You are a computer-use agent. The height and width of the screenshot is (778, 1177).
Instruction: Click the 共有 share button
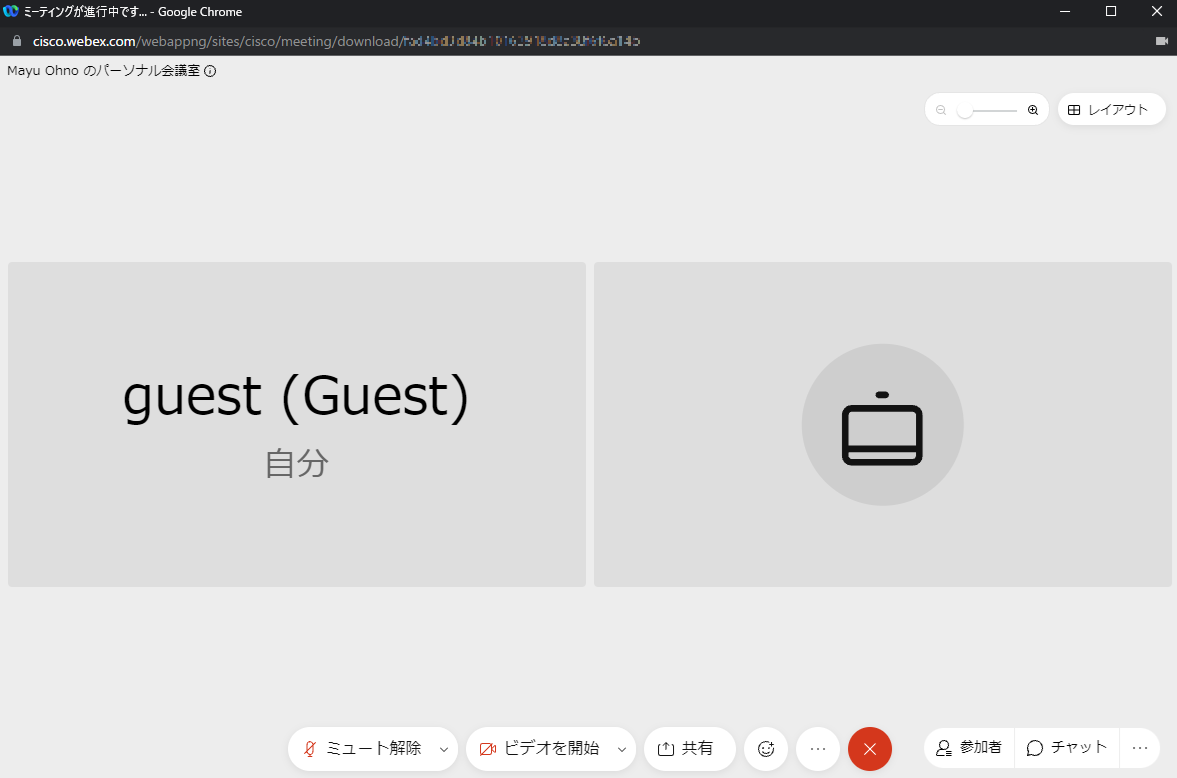coord(687,748)
